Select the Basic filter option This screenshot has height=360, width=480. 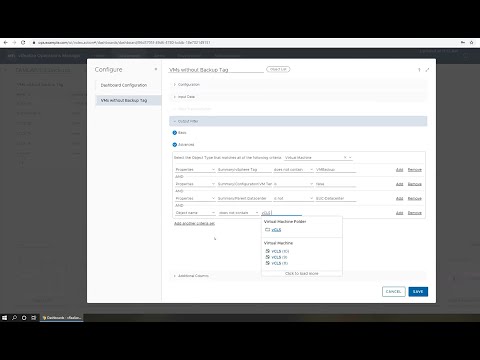tap(175, 133)
